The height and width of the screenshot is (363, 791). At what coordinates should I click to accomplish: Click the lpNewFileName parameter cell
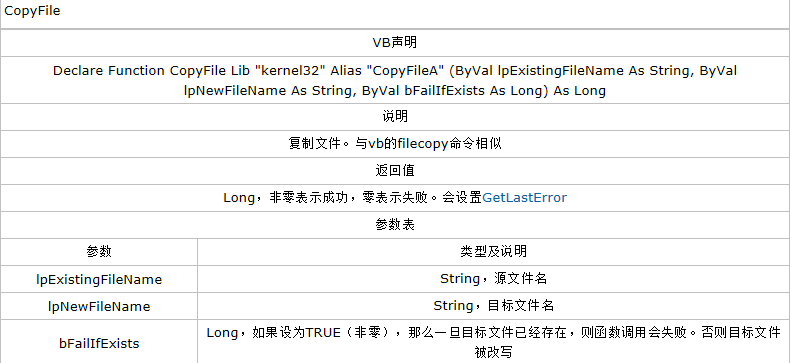coord(99,307)
